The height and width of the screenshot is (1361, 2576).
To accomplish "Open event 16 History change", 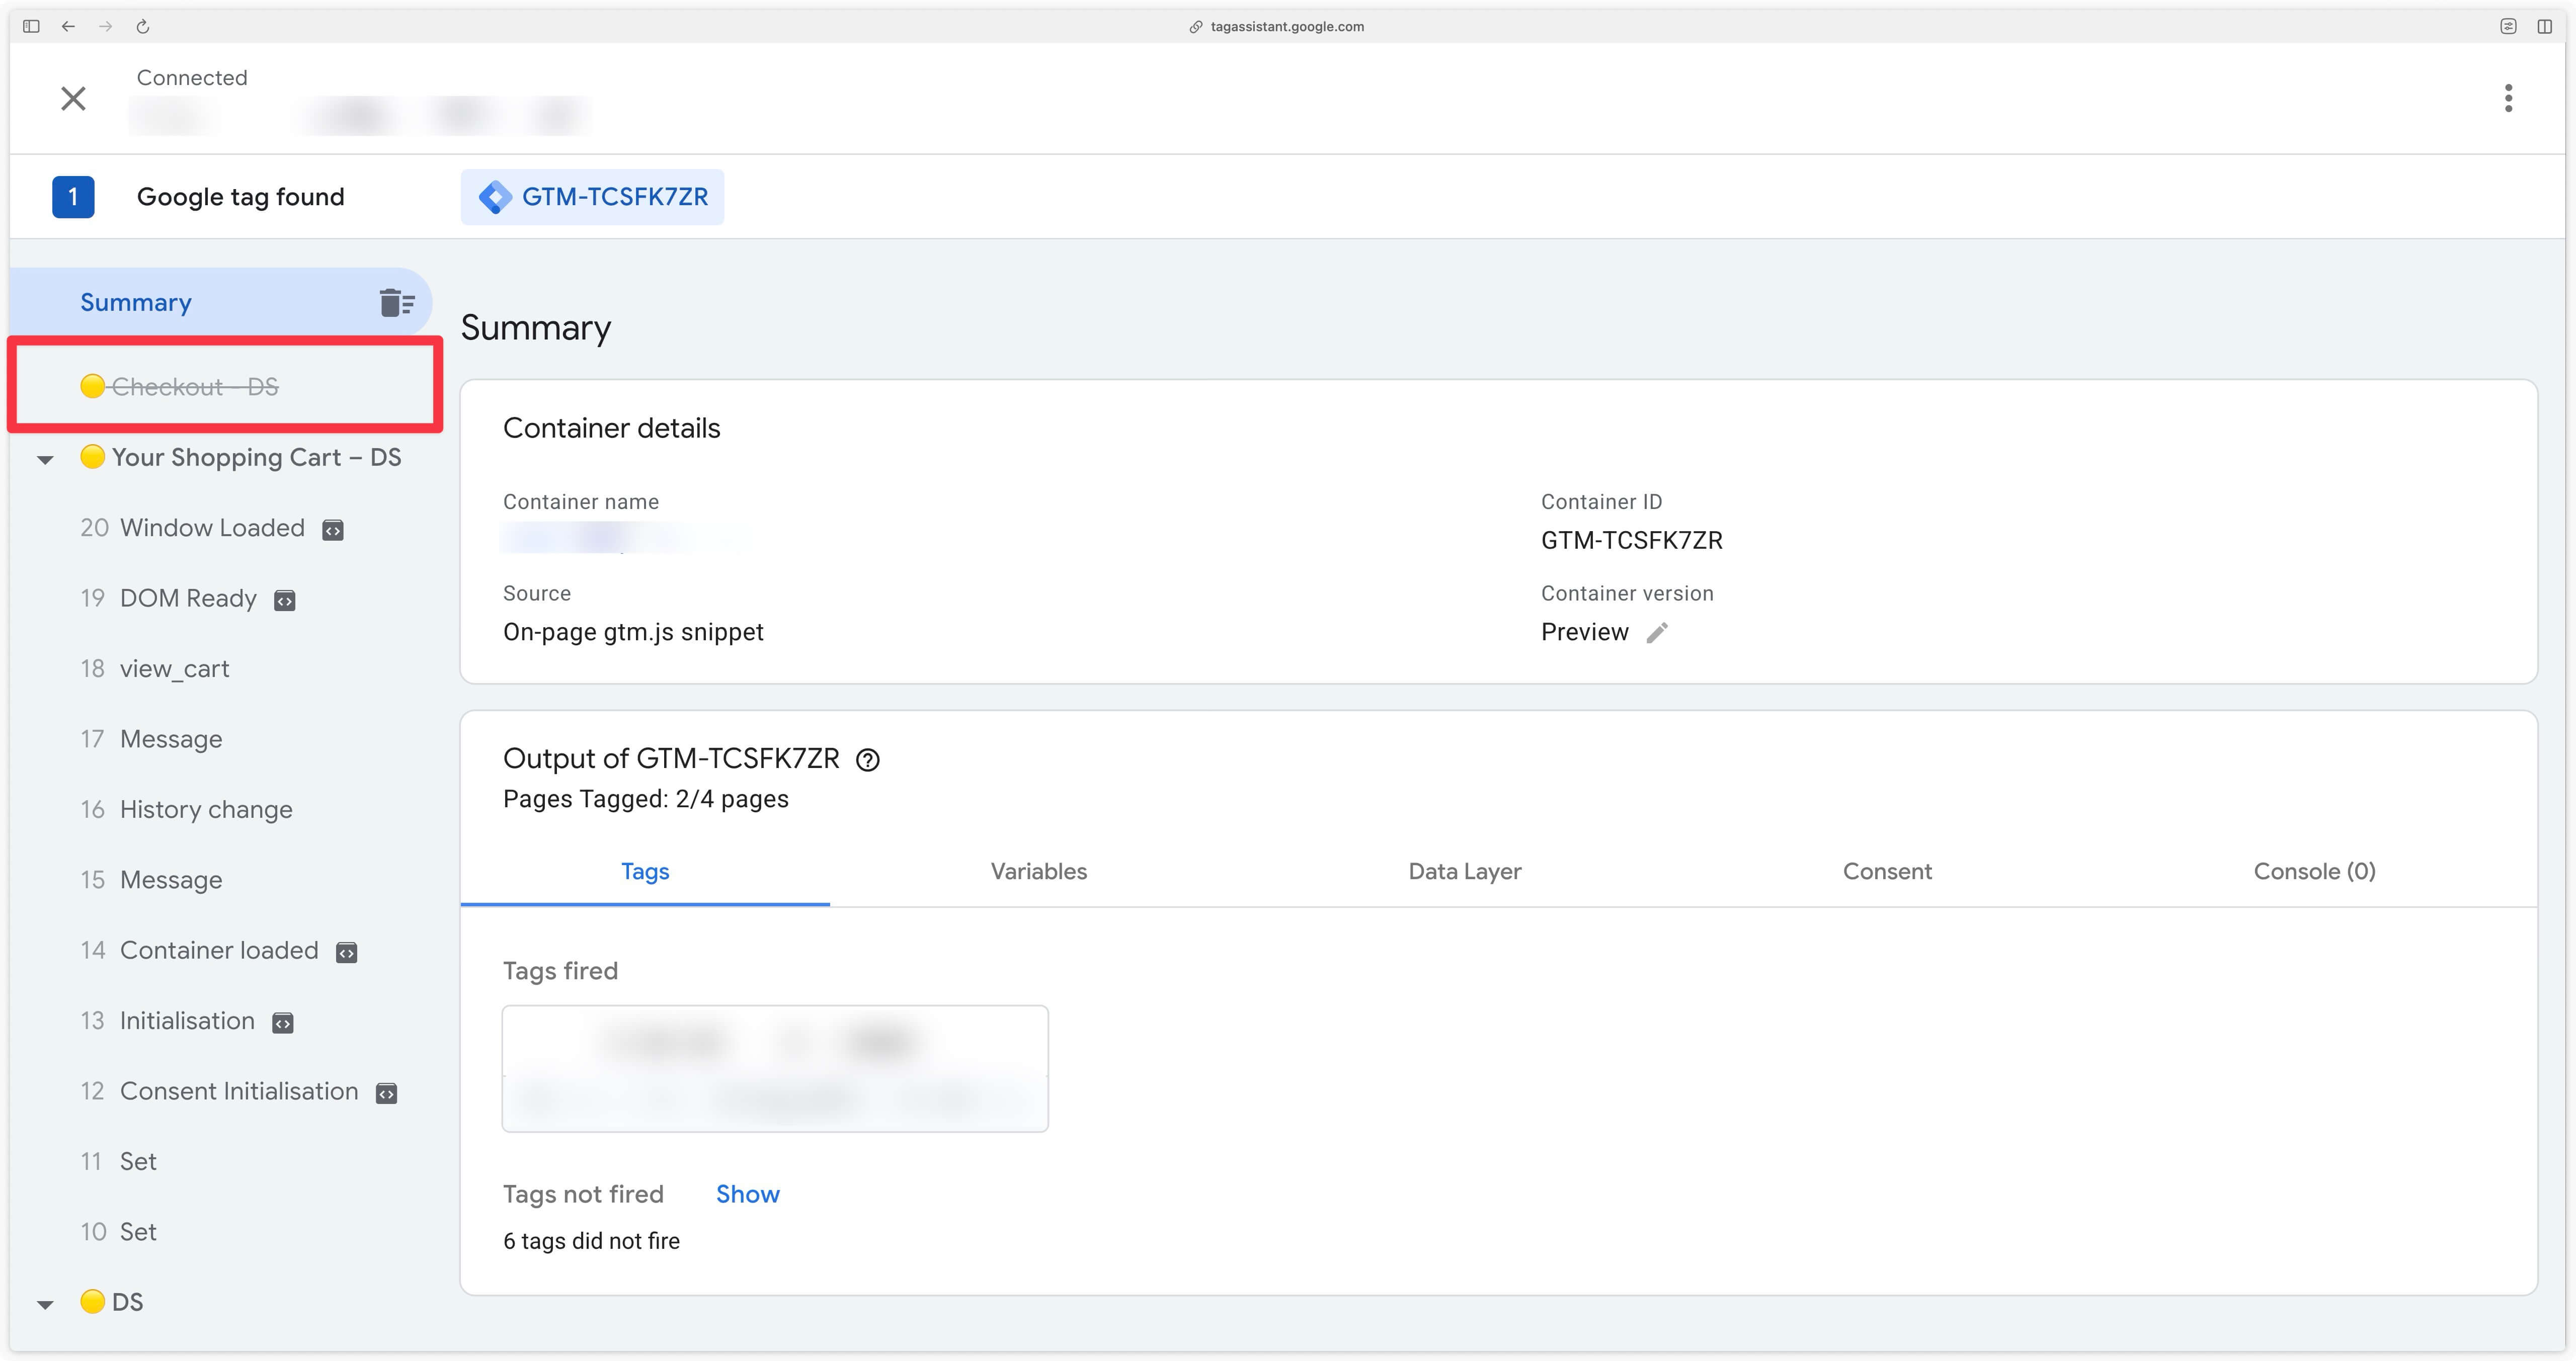I will [x=186, y=809].
